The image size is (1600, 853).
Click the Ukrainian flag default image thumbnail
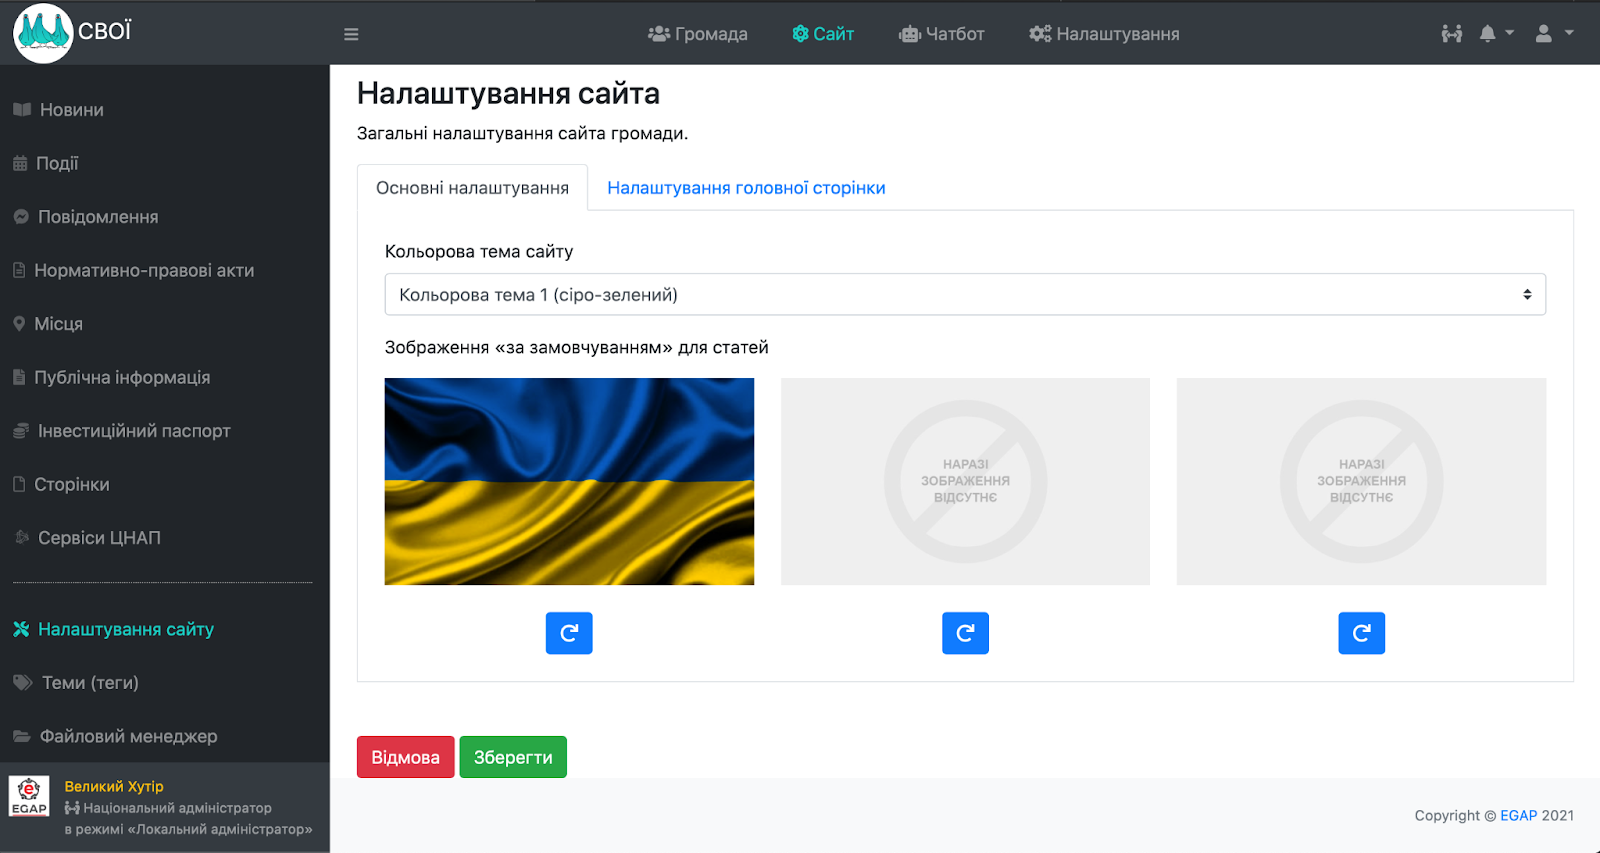tap(569, 481)
